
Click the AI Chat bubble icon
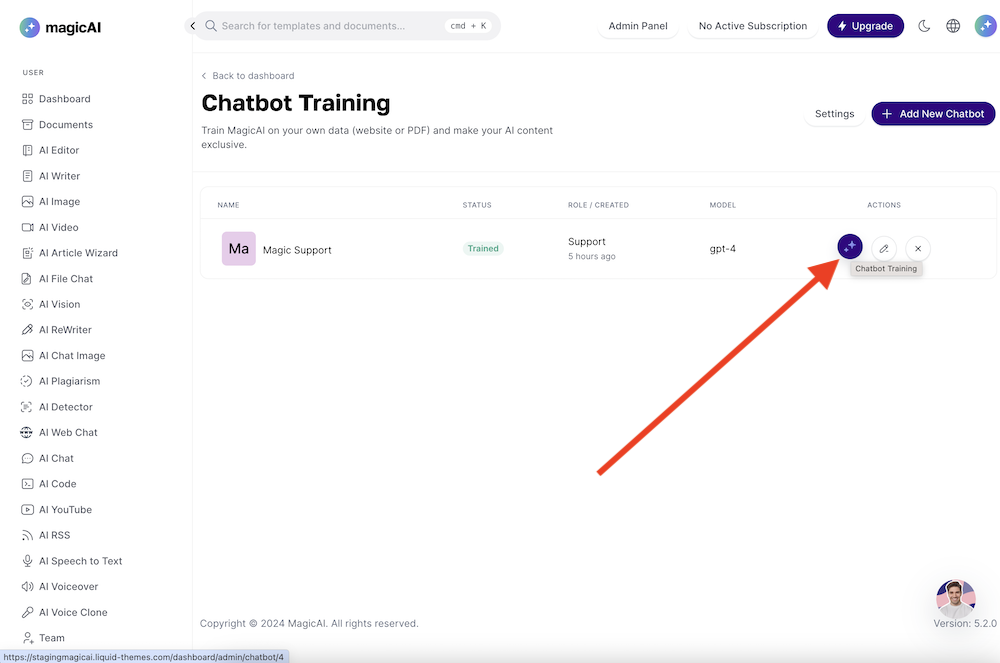pos(27,458)
